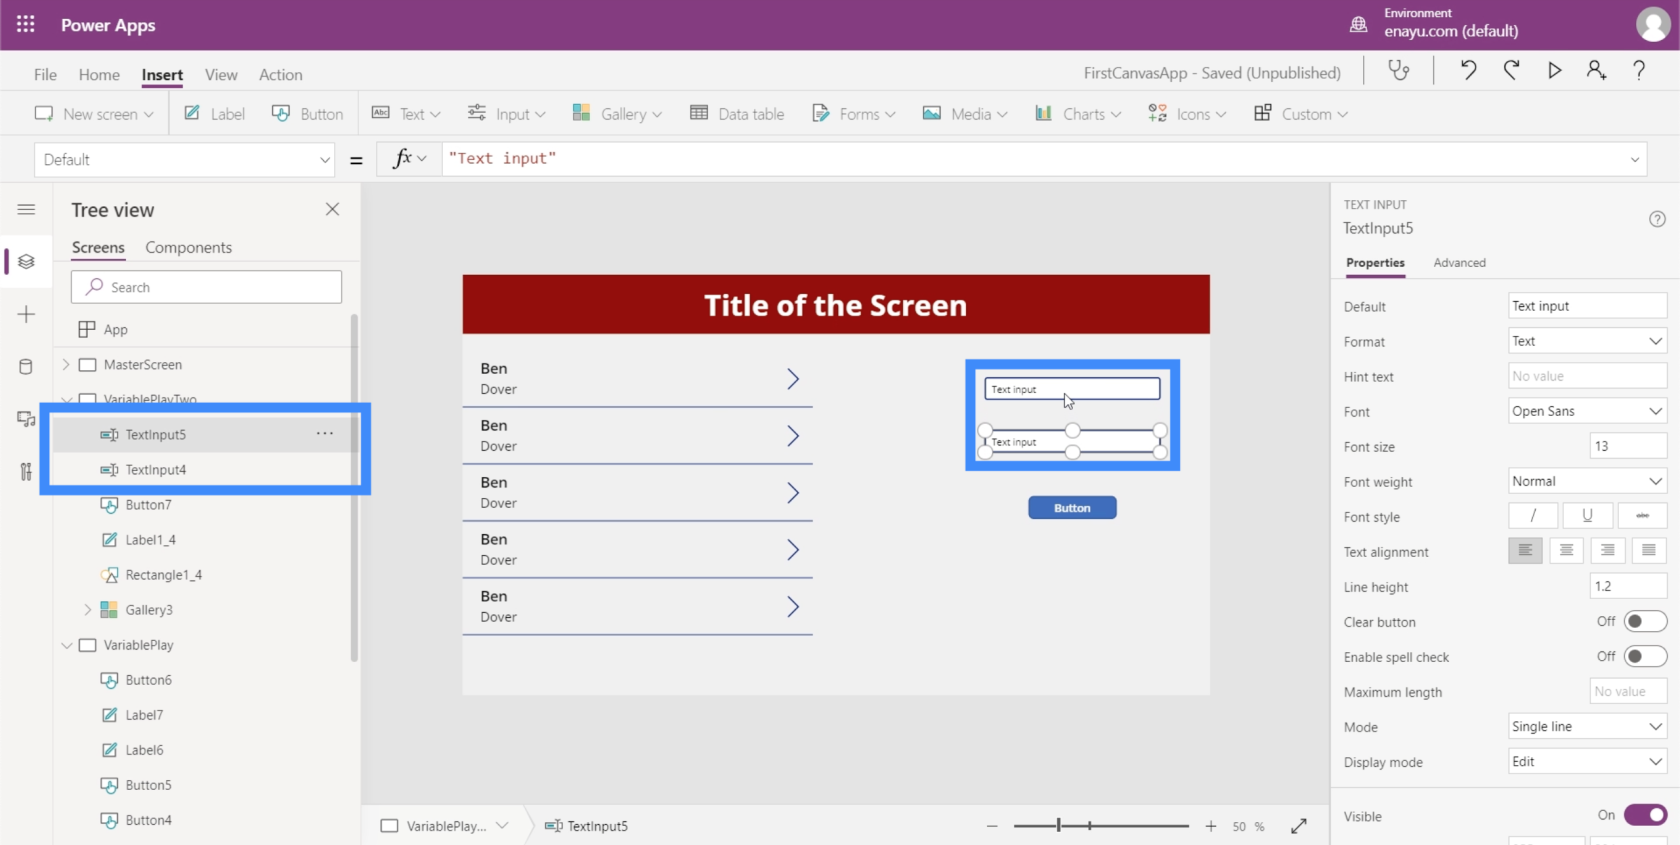Open the Media pane in sidebar
Viewport: 1680px width, 845px height.
click(x=26, y=419)
